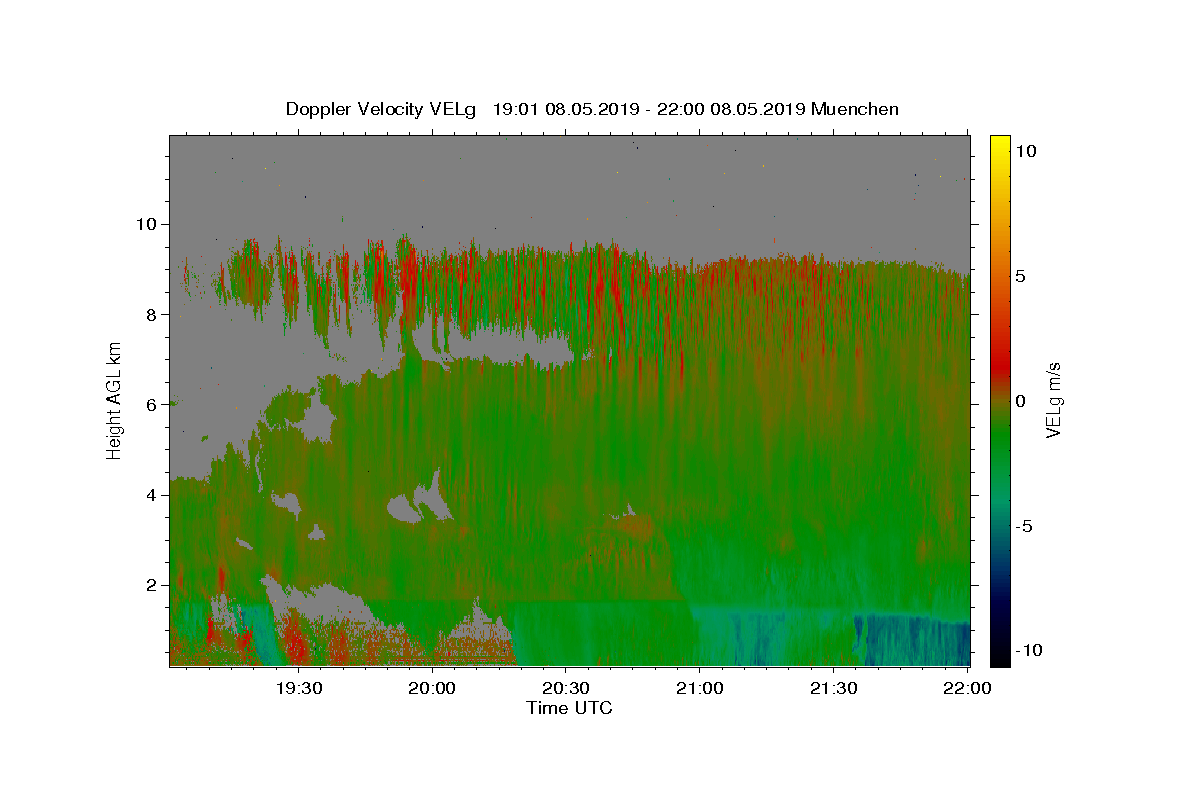This screenshot has width=1200, height=800.
Task: Click the plot title 'Doppler Velocity VELg'
Action: [x=382, y=109]
